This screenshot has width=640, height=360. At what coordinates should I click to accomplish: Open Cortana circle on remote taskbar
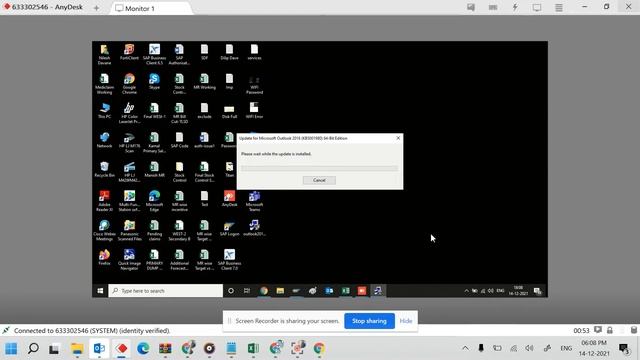231,291
